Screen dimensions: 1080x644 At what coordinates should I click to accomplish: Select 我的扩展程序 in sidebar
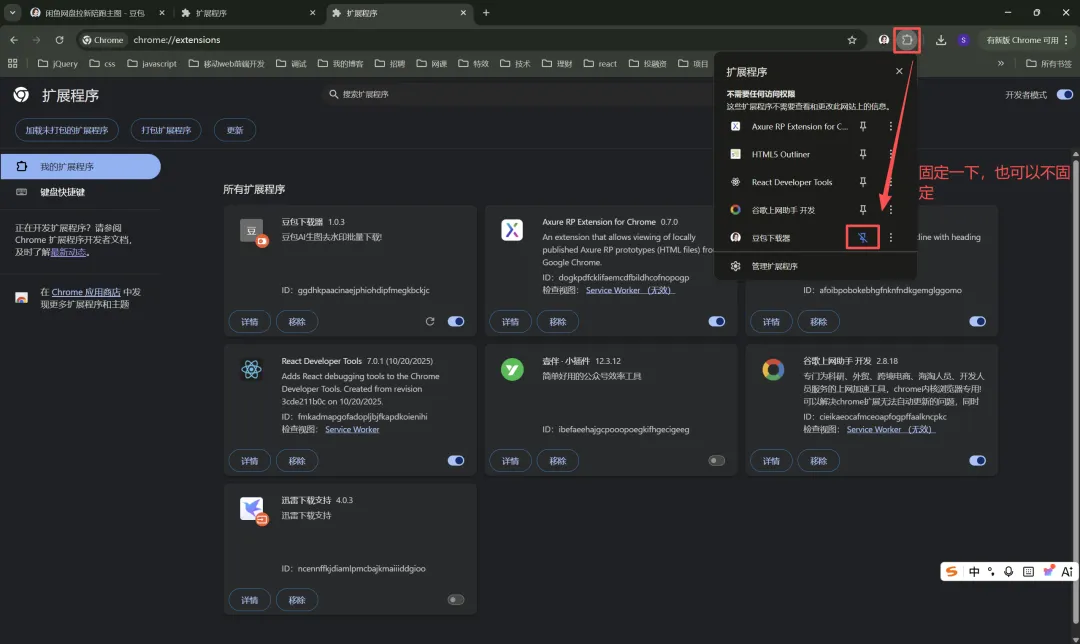pyautogui.click(x=81, y=167)
